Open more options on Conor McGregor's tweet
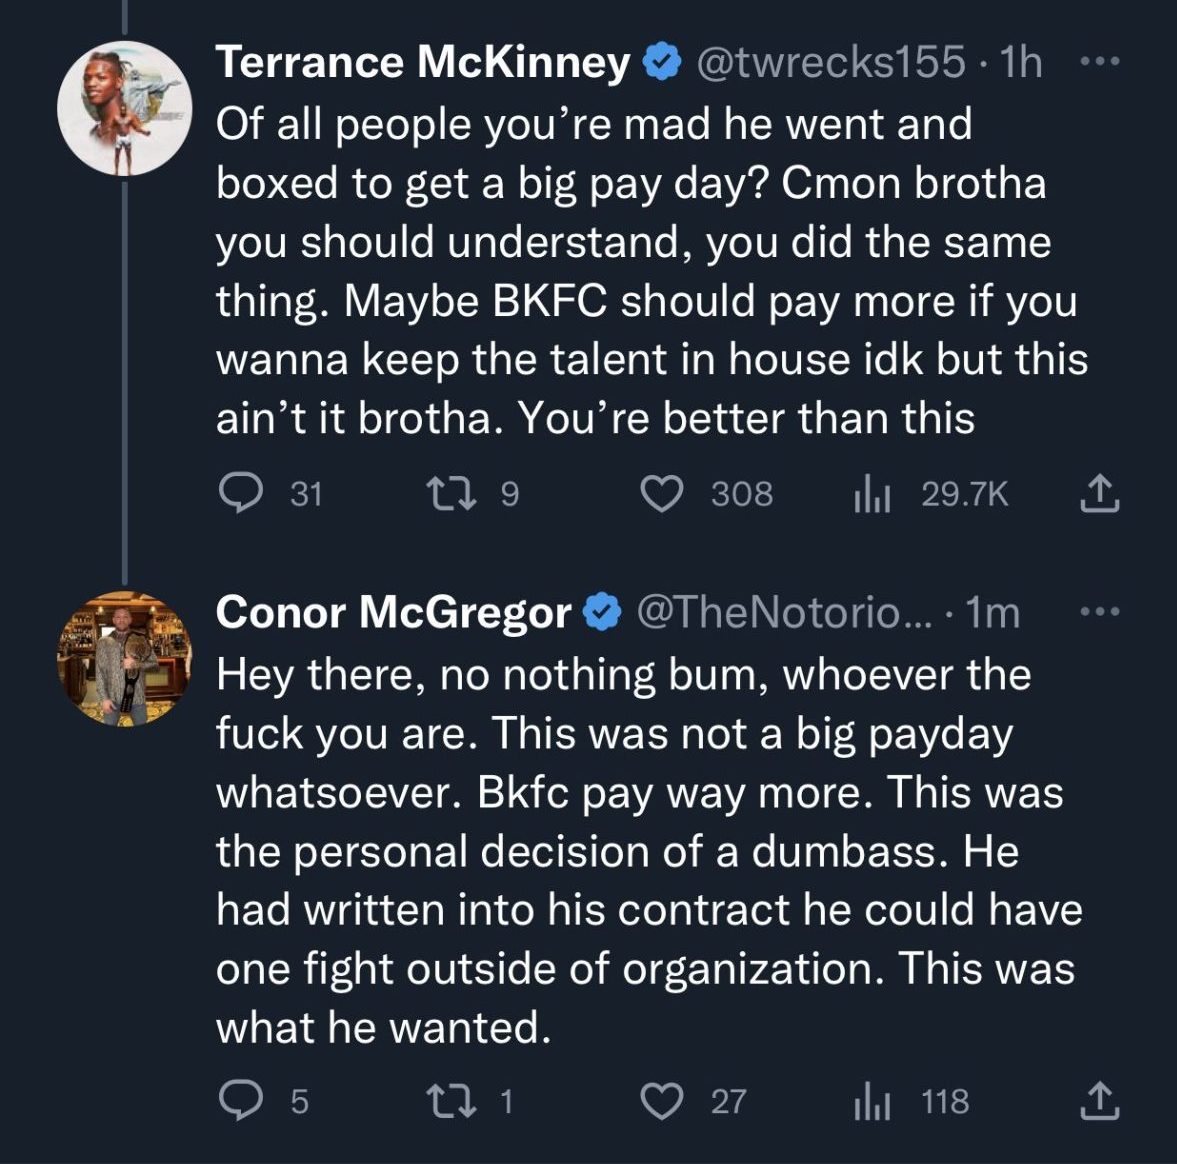 click(1102, 612)
